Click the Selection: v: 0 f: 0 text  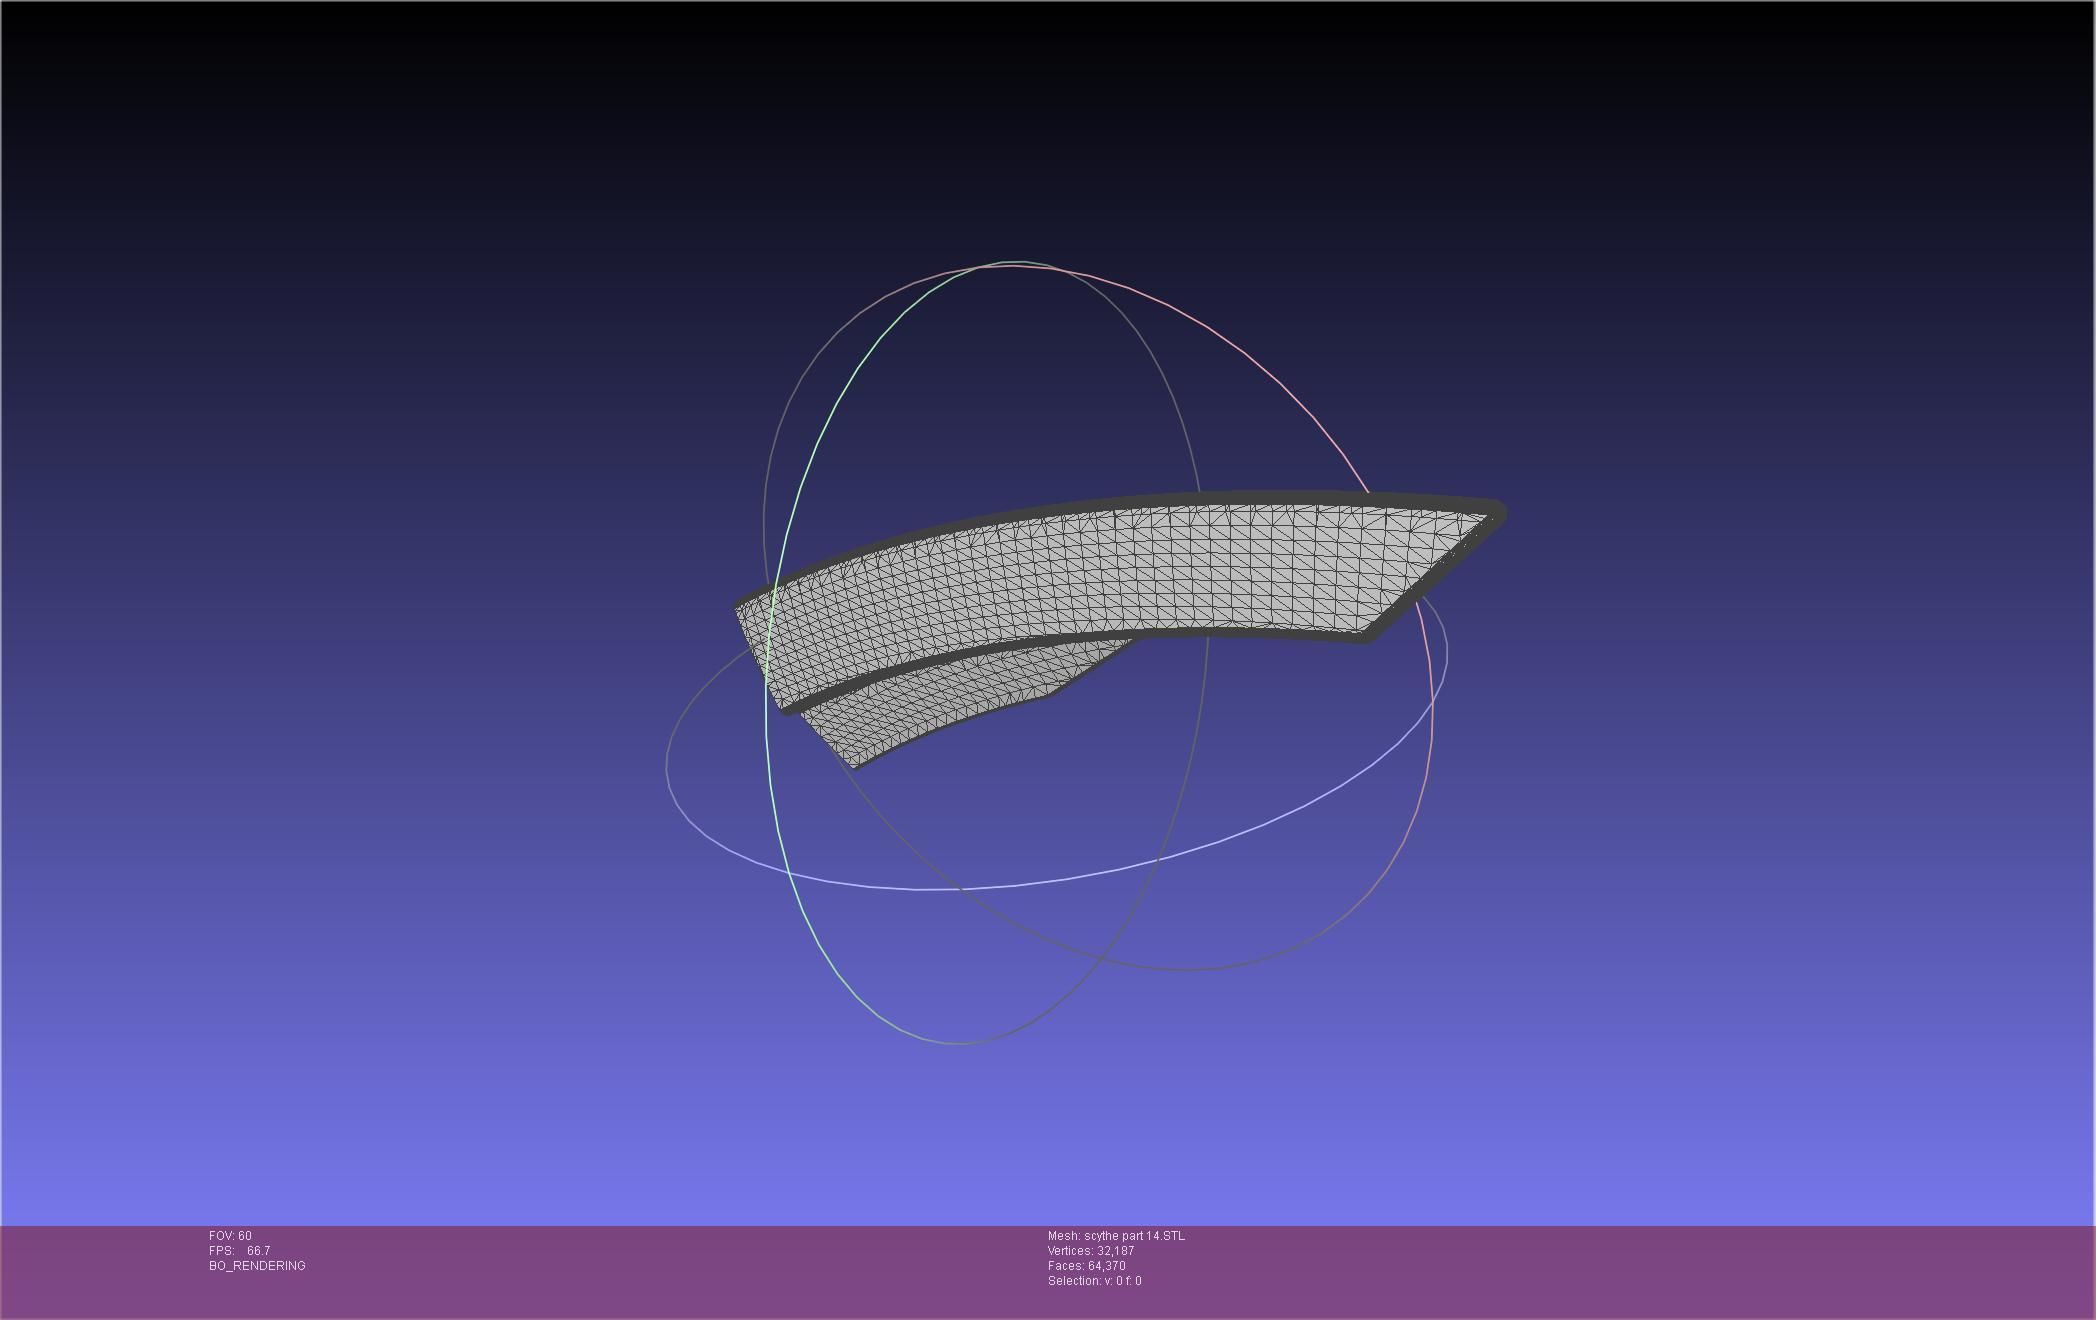1095,1281
